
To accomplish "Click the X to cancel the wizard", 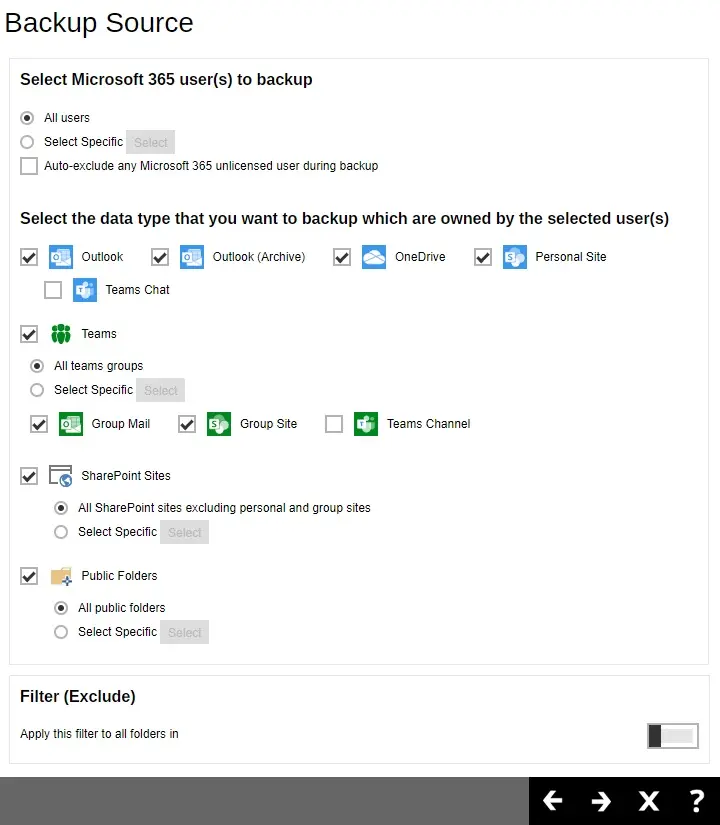I will pyautogui.click(x=648, y=801).
